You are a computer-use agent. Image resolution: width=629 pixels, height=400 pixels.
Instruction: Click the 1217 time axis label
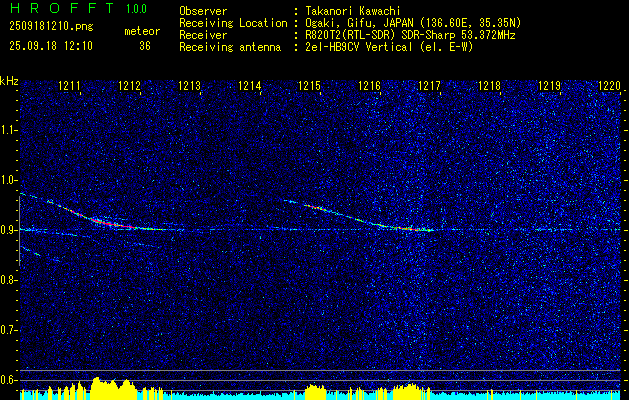click(429, 86)
